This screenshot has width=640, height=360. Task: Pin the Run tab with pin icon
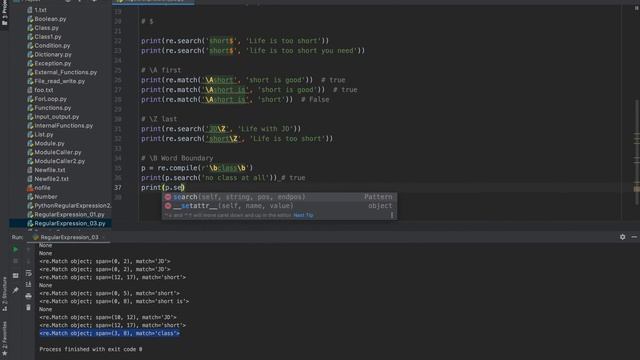pyautogui.click(x=16, y=290)
